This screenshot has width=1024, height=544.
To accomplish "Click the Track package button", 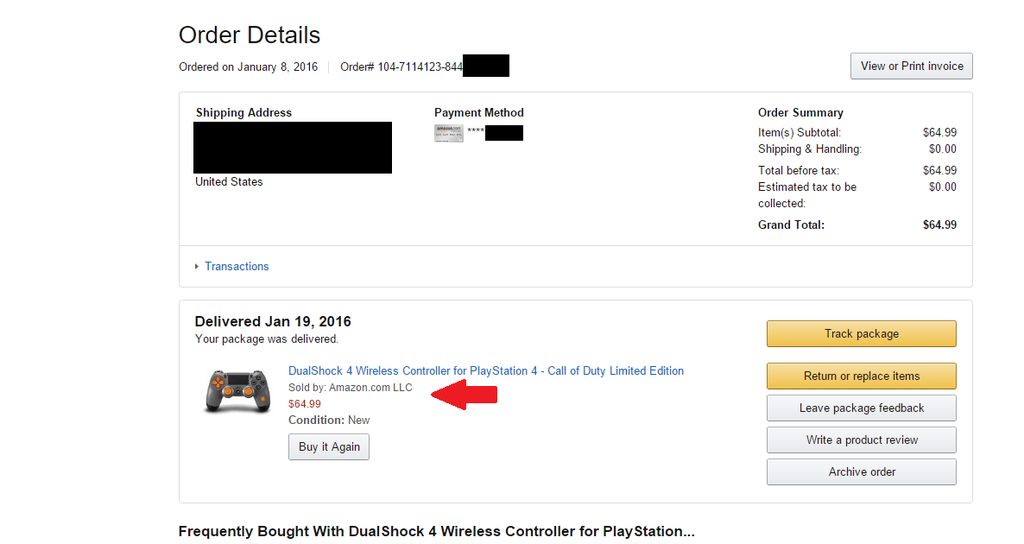I will 861,334.
